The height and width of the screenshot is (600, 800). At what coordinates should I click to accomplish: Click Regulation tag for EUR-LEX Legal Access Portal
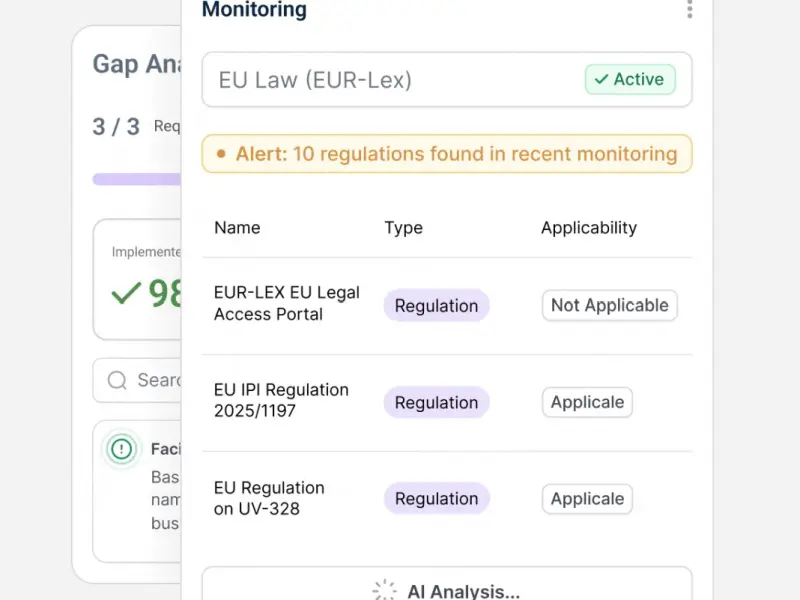[437, 306]
